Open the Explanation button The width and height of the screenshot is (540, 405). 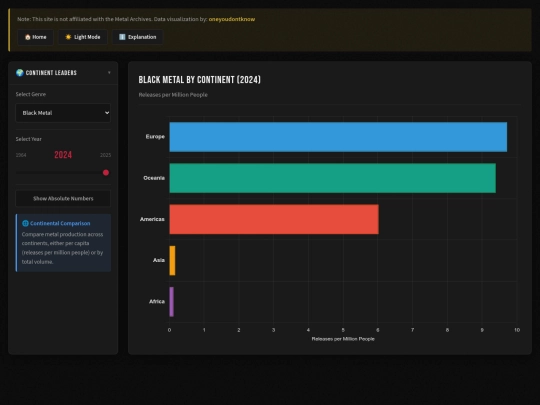(x=137, y=37)
